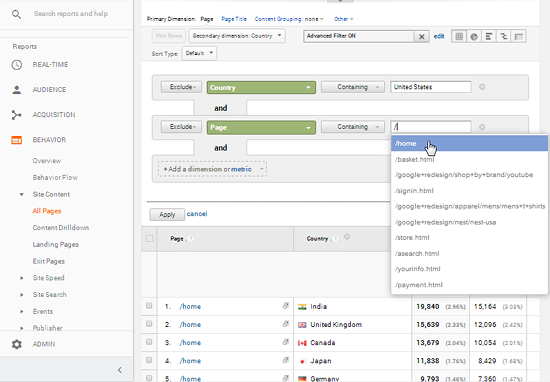Click the cancel link
Viewport: 550px width, 382px height.
(x=197, y=214)
